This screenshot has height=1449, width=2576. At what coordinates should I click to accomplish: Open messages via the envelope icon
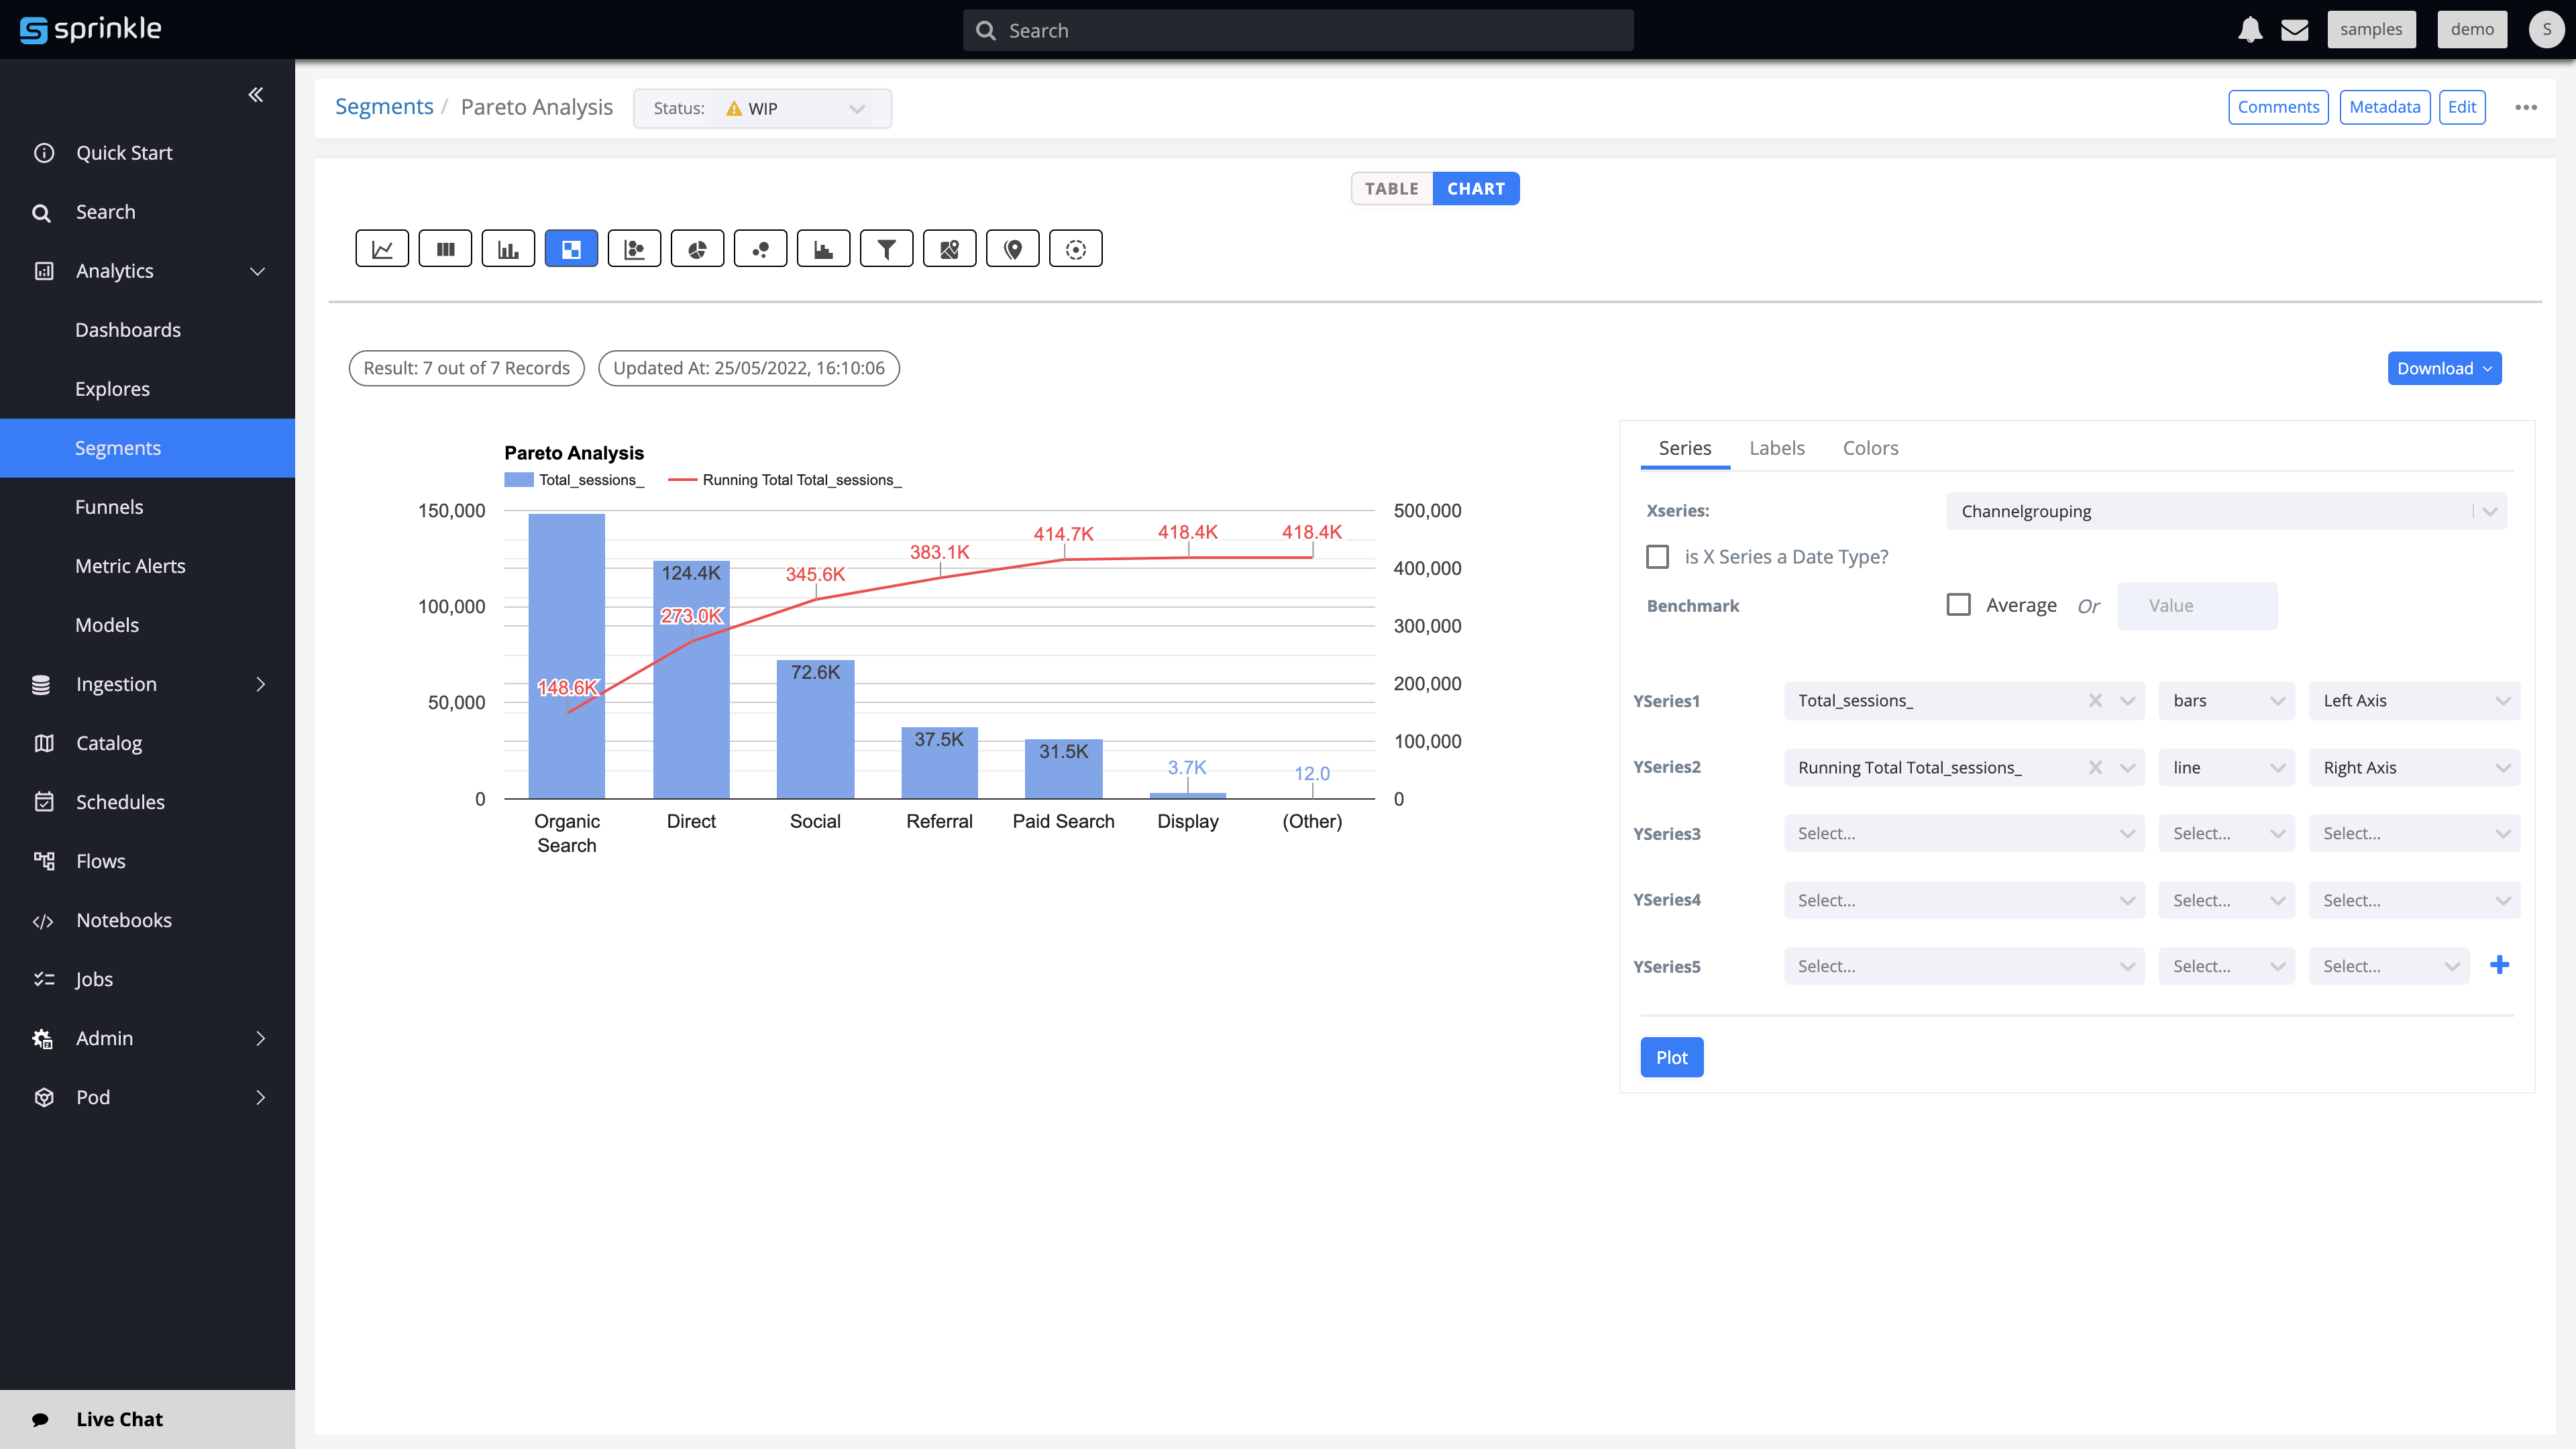pos(2295,29)
